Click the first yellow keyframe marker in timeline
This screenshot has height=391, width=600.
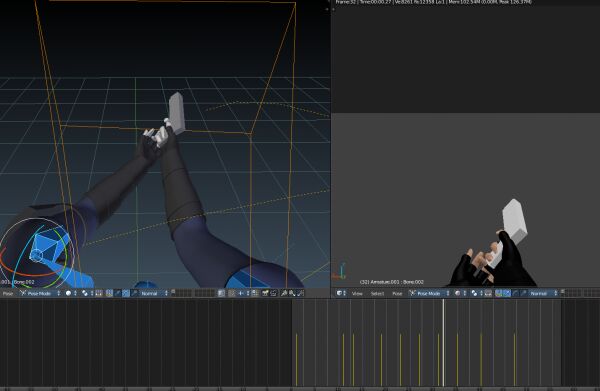coord(297,360)
